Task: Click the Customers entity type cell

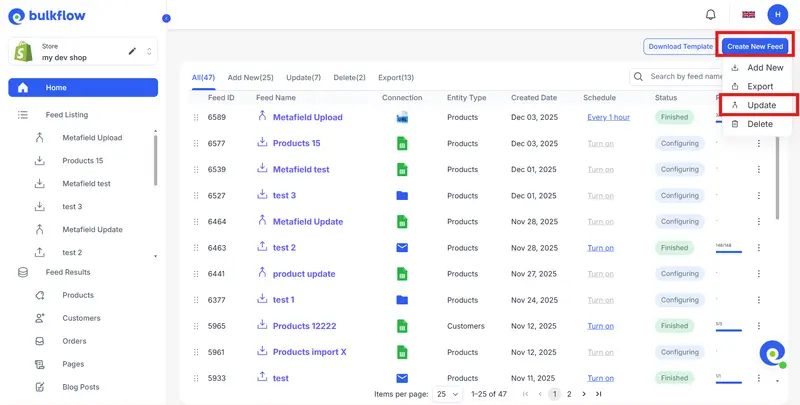Action: tap(466, 326)
